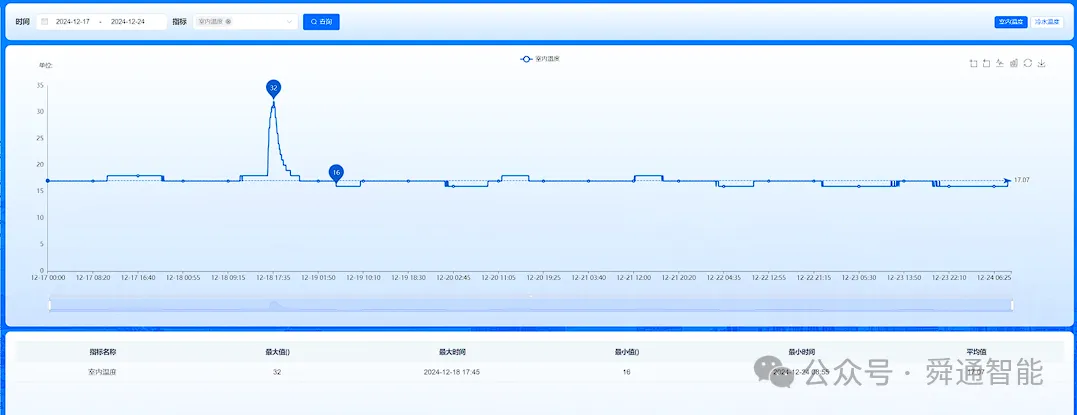Image resolution: width=1077 pixels, height=415 pixels.
Task: Select the 冷水温度 tab button
Action: [x=1047, y=22]
